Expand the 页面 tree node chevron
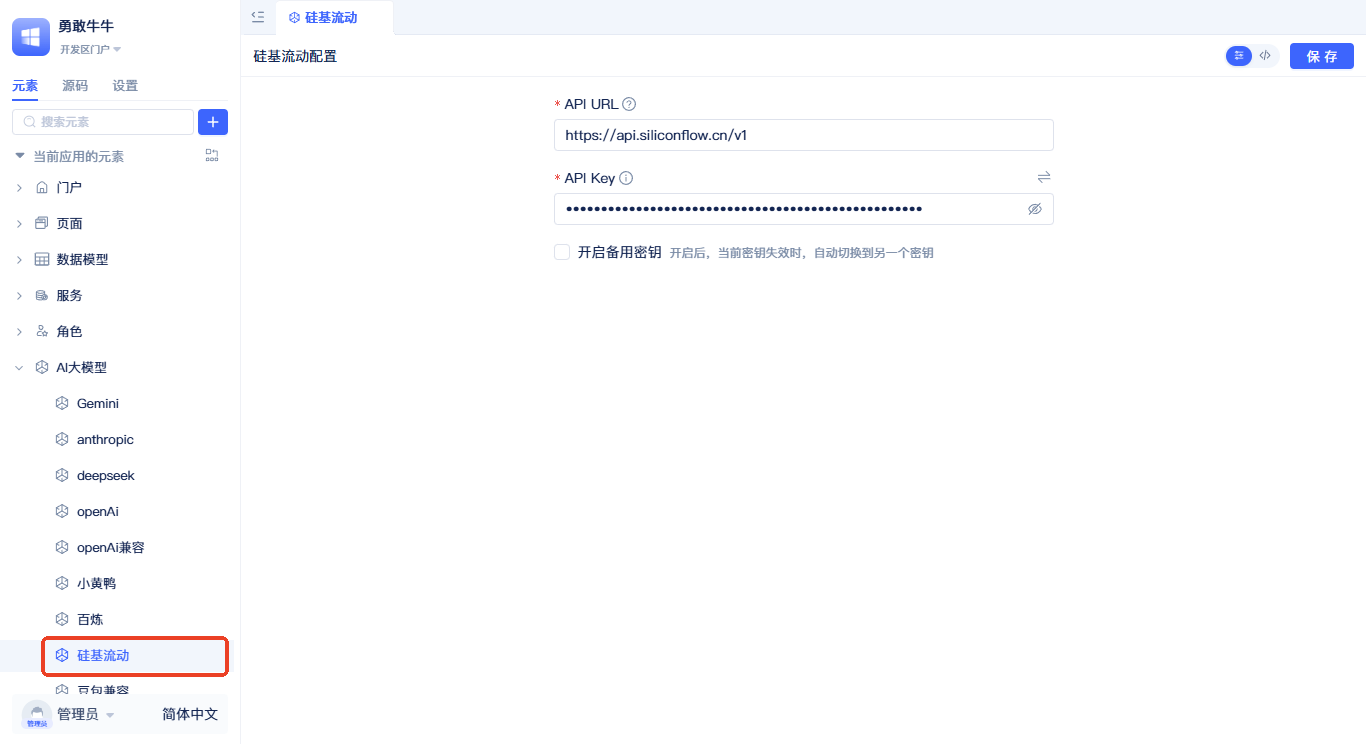The image size is (1366, 744). (x=19, y=224)
